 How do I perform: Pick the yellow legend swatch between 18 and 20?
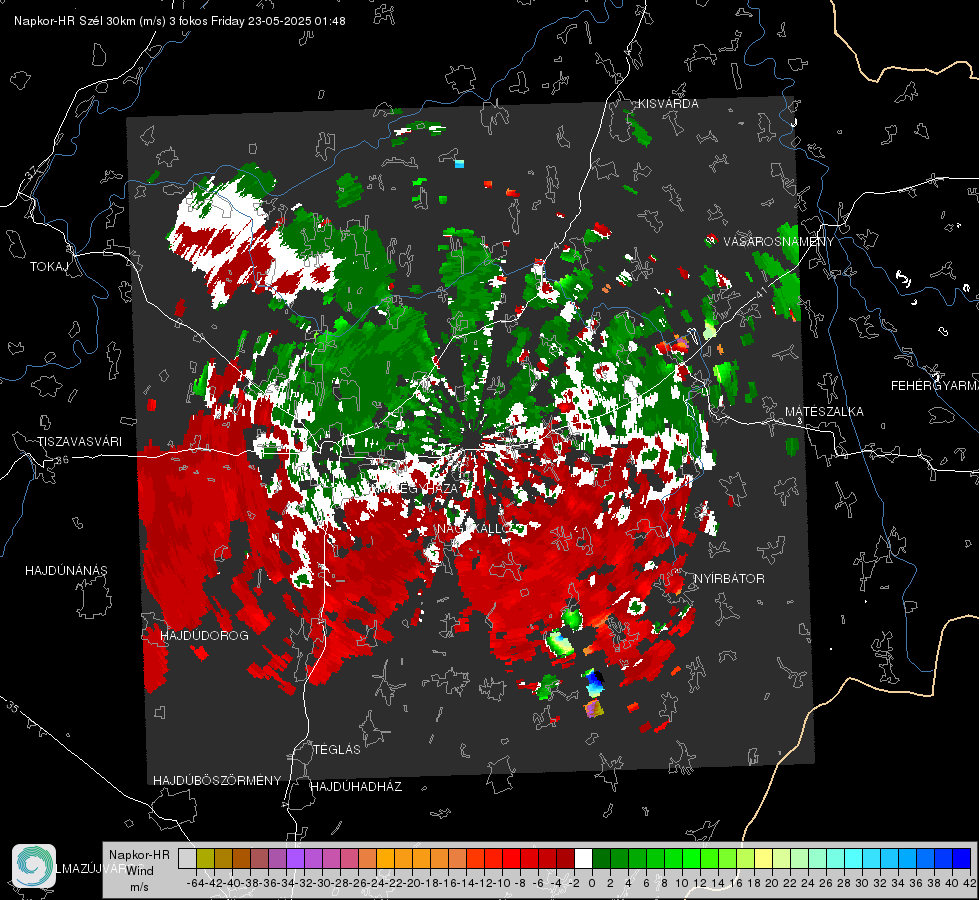point(764,859)
